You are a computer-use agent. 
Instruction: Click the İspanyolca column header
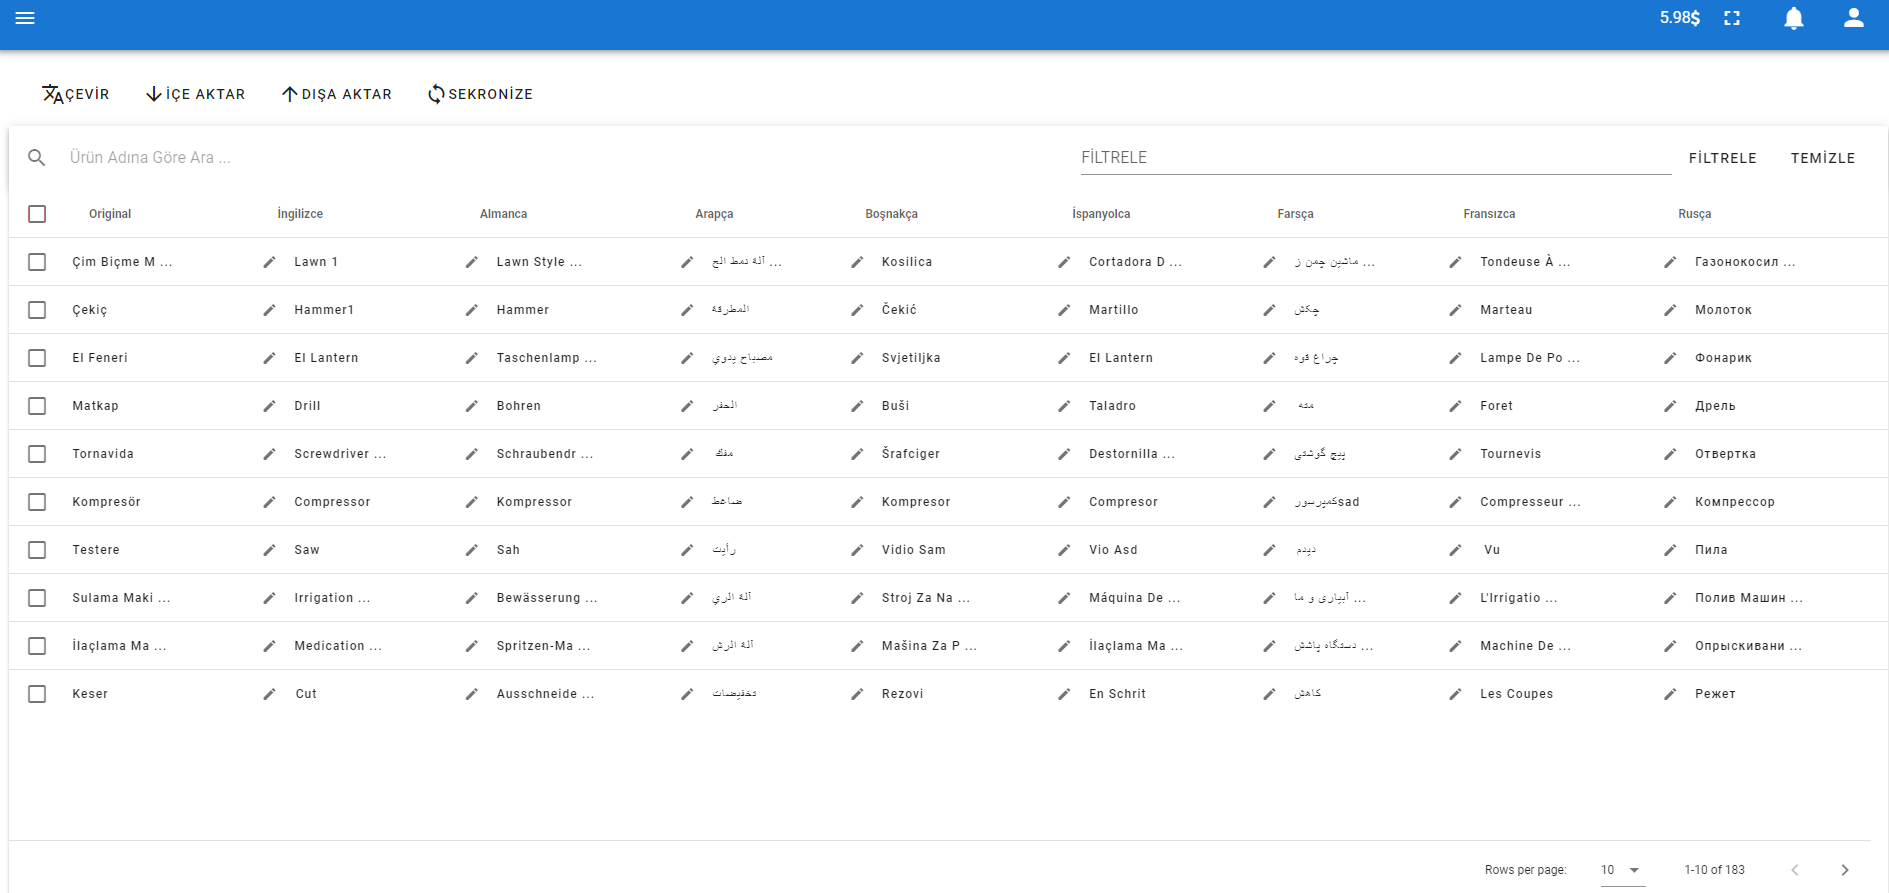click(x=1101, y=214)
